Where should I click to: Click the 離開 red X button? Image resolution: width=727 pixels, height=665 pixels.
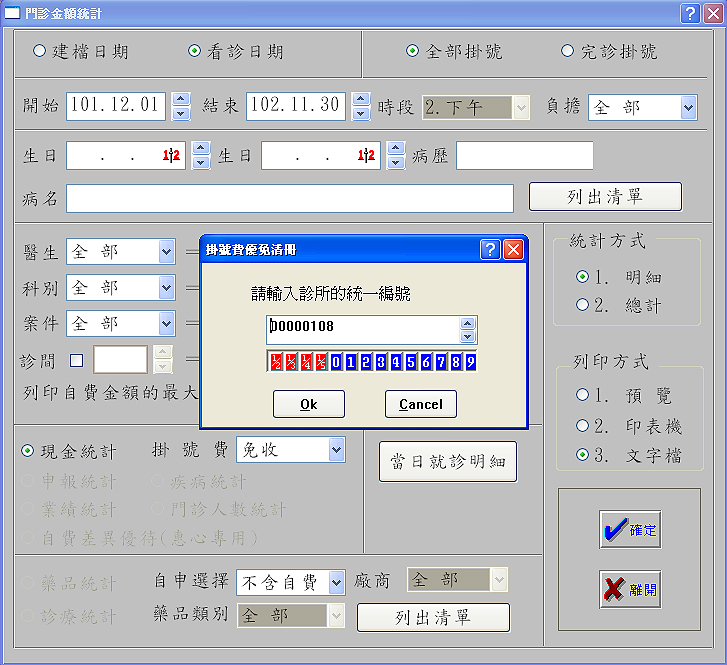630,590
